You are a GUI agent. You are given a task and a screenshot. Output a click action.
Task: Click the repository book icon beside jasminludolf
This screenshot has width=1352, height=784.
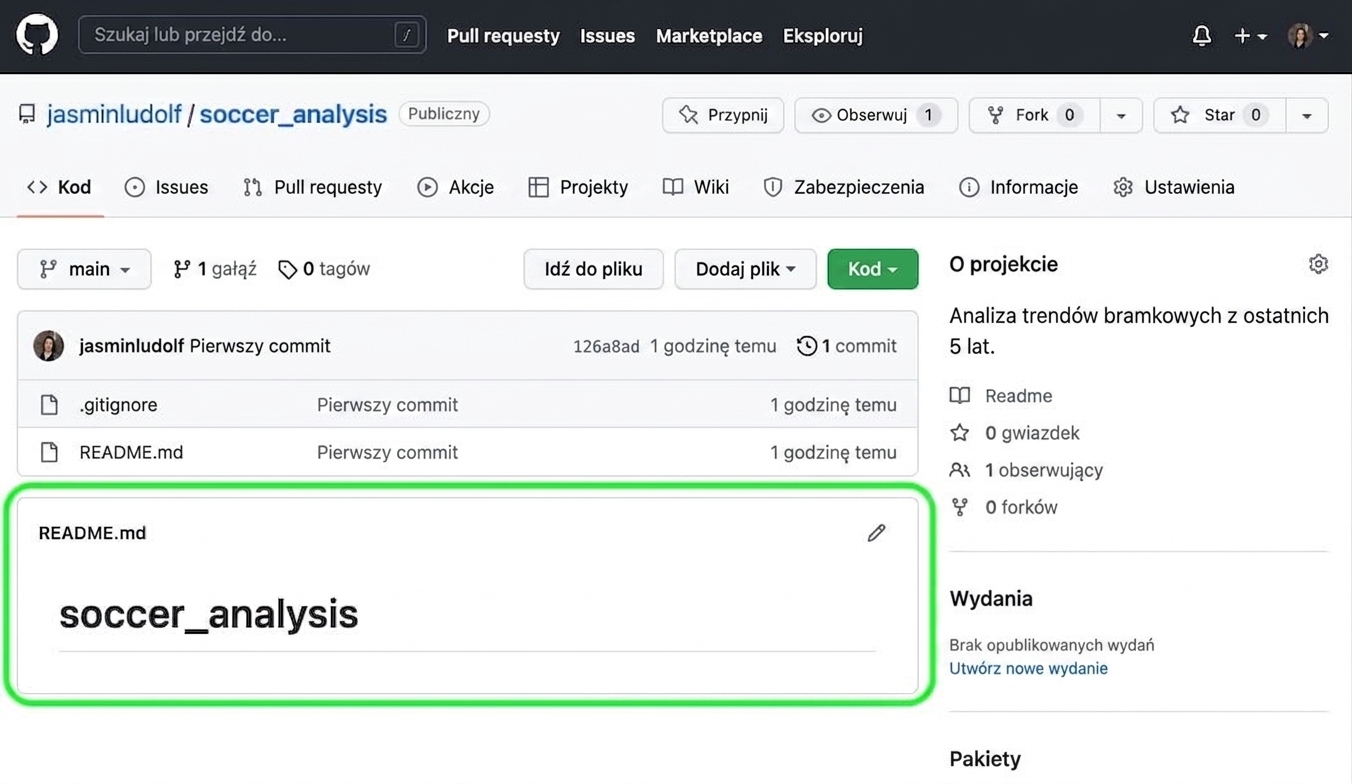pyautogui.click(x=27, y=114)
